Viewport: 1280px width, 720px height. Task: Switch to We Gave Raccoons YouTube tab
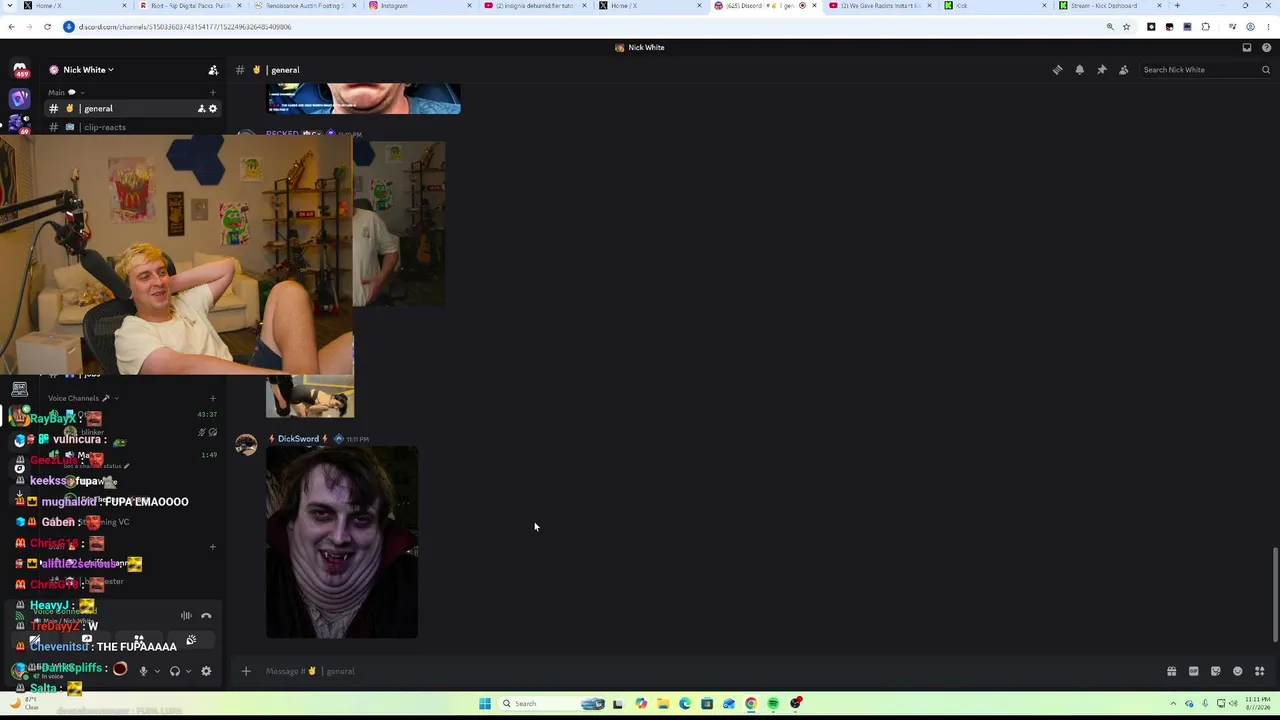[879, 6]
